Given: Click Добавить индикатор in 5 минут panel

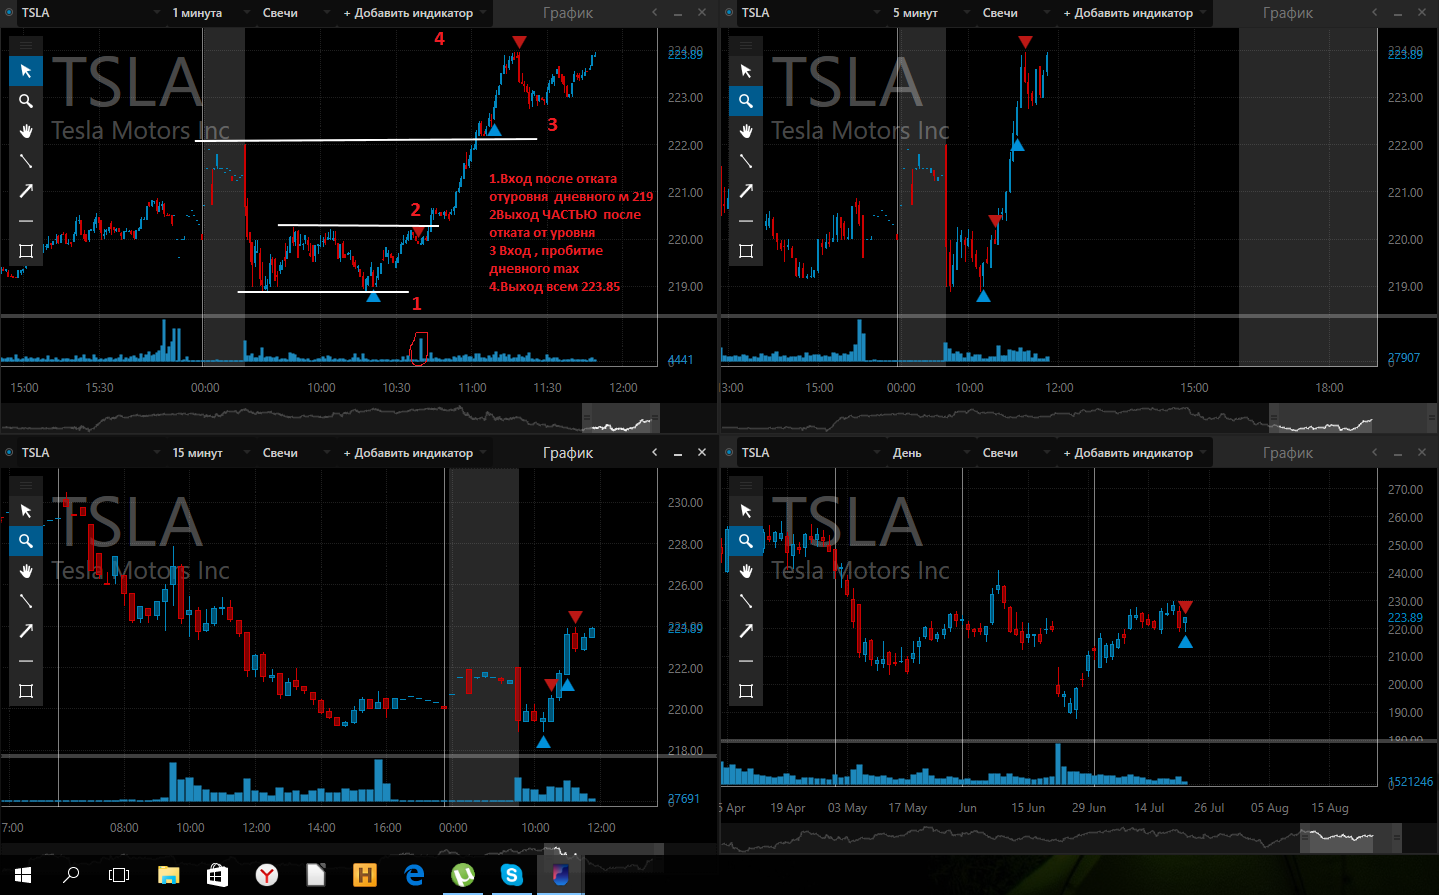Looking at the screenshot, I should point(1134,13).
